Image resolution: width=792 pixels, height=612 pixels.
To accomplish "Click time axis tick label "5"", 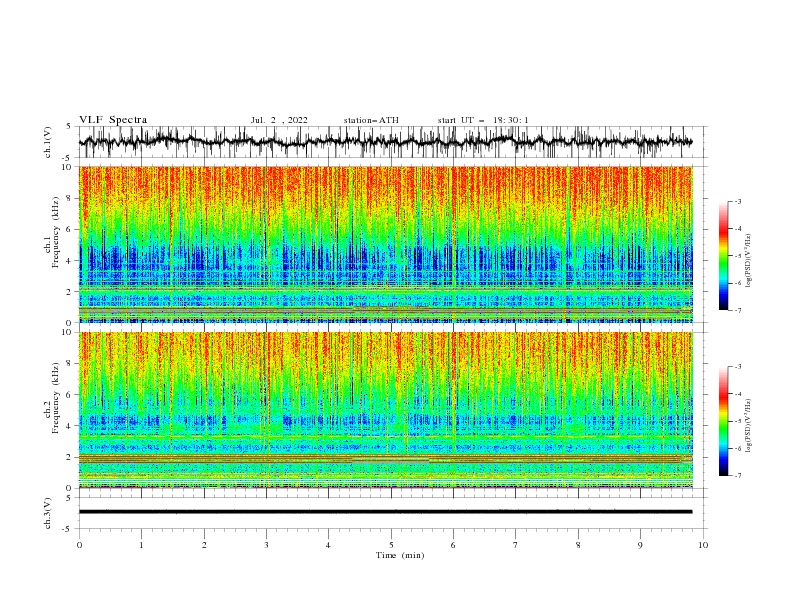I will tap(391, 545).
